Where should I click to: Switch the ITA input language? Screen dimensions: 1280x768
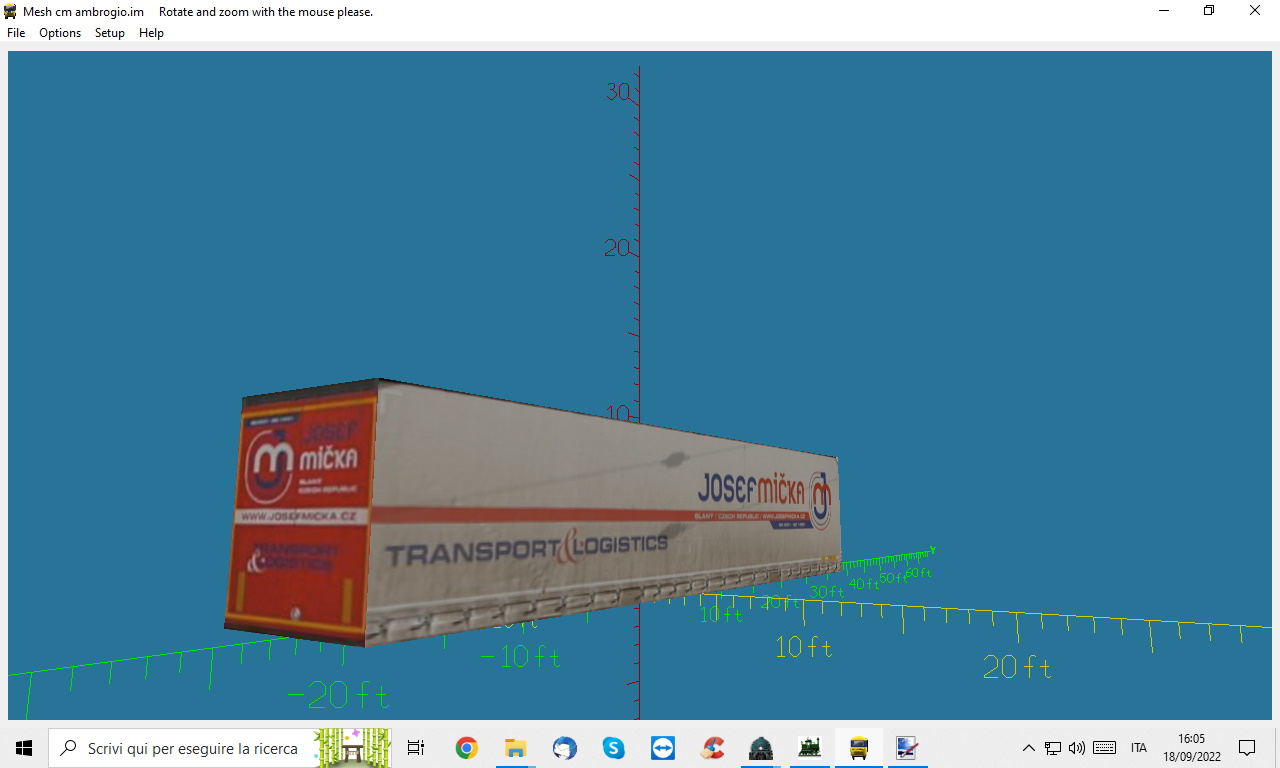tap(1139, 748)
